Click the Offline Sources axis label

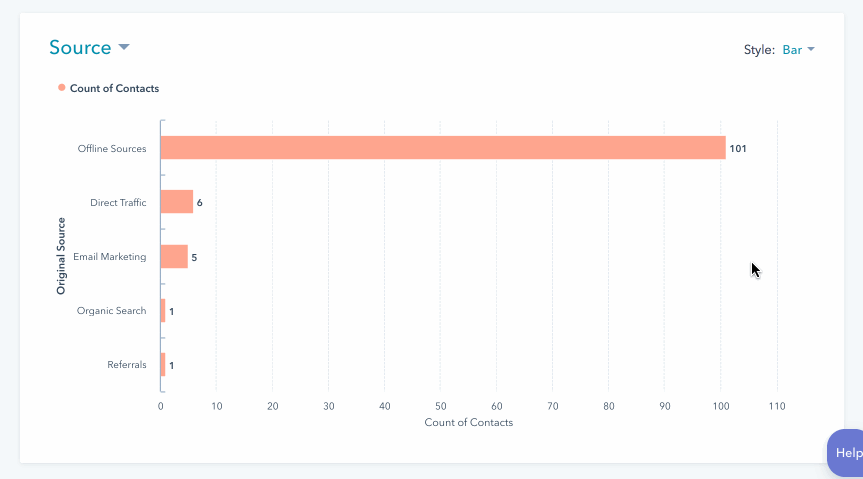click(x=112, y=149)
